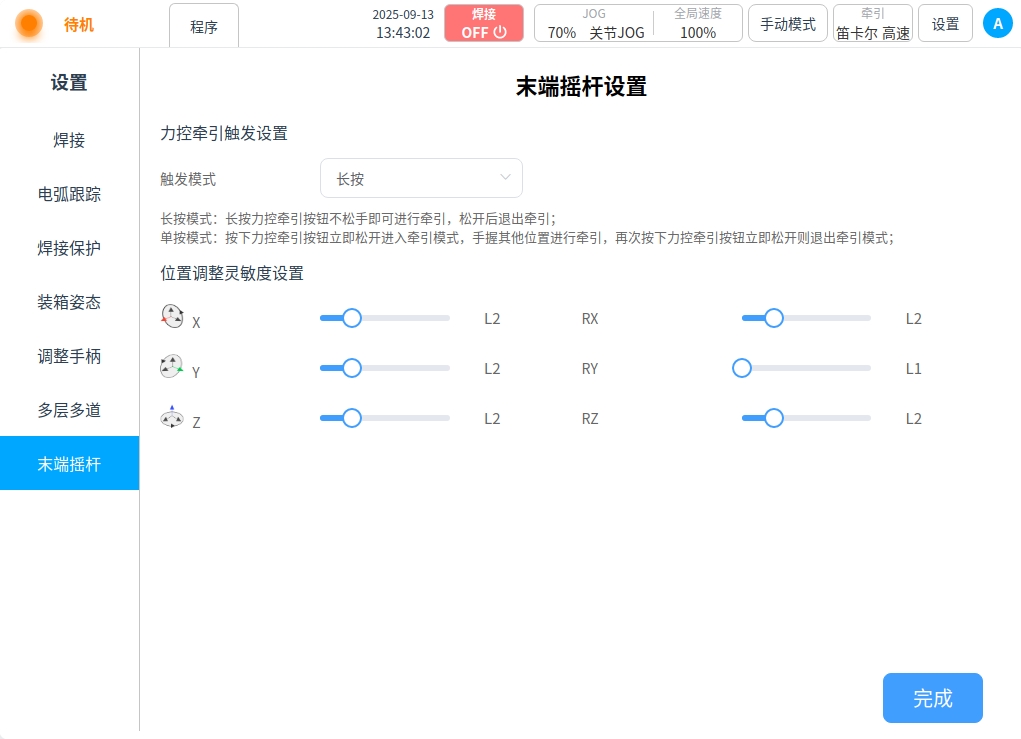Click the X sensitivity slider handle
This screenshot has width=1021, height=739.
[352, 318]
